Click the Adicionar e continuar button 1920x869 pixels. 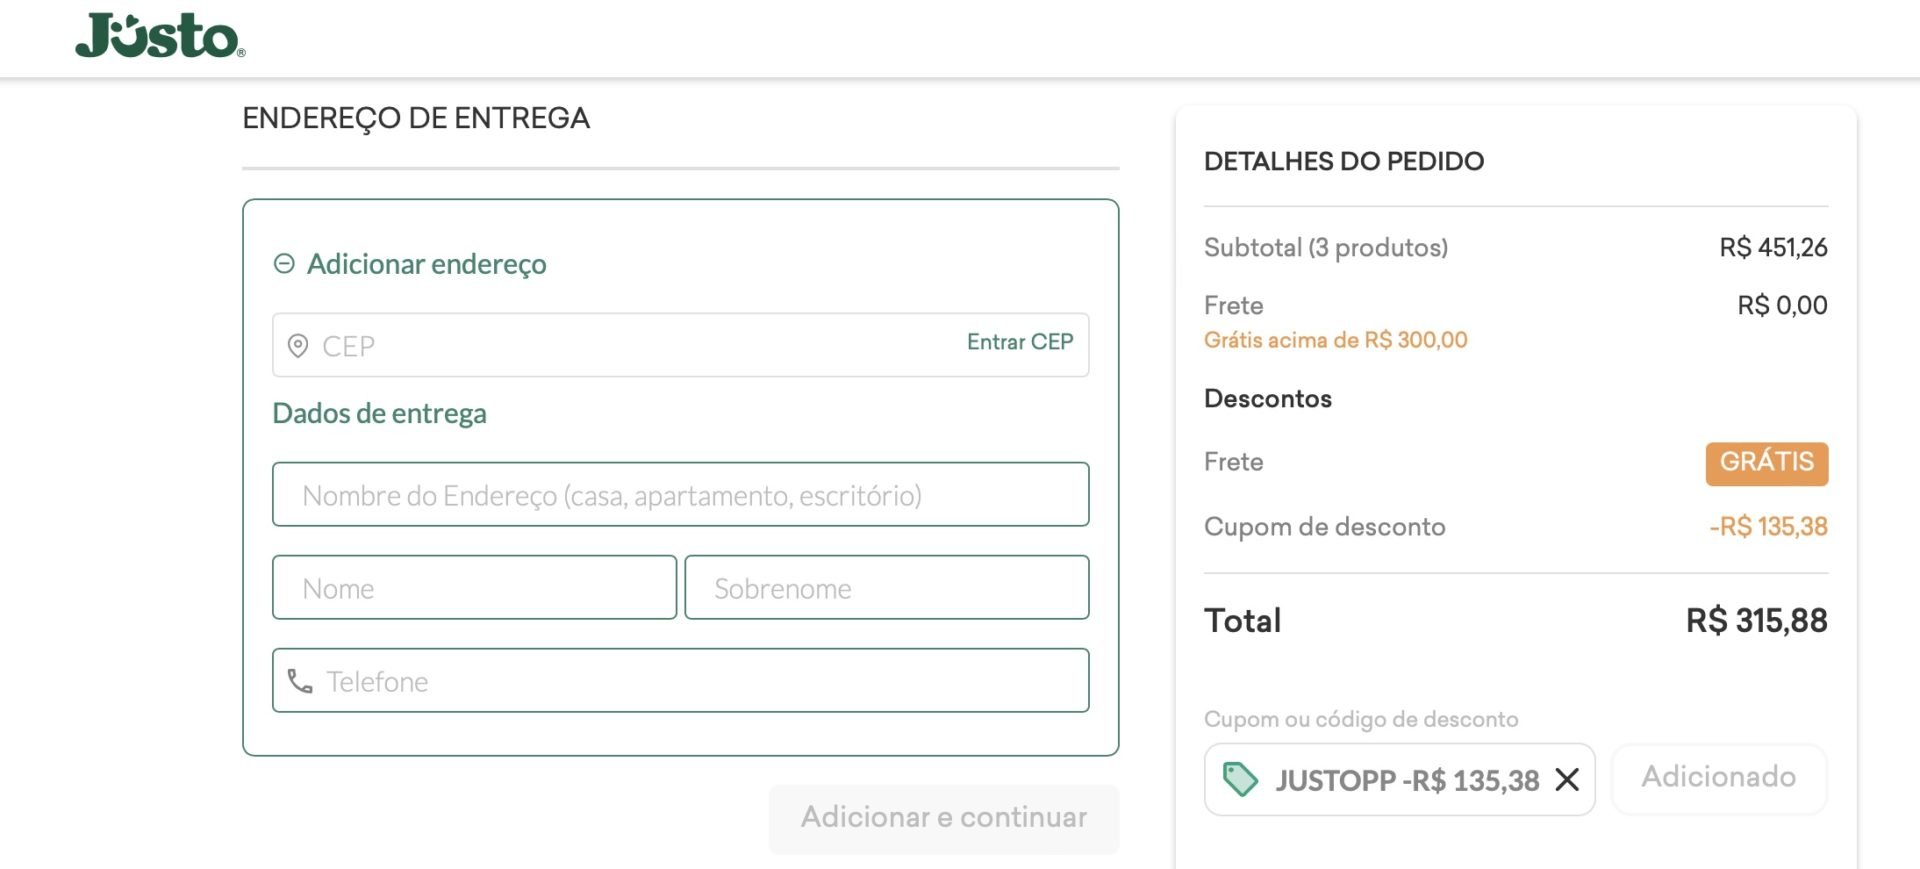point(944,818)
